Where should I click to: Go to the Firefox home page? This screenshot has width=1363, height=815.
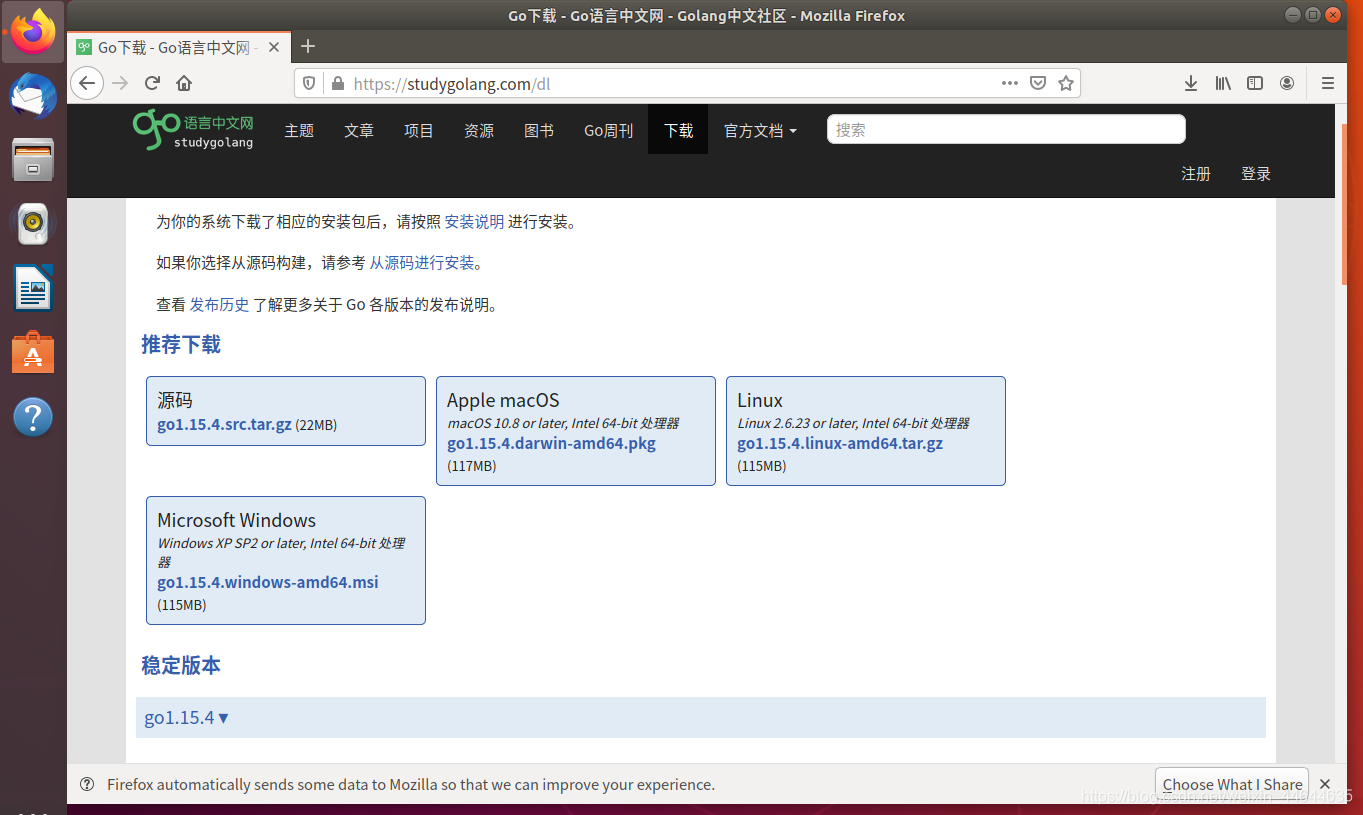pyautogui.click(x=184, y=83)
